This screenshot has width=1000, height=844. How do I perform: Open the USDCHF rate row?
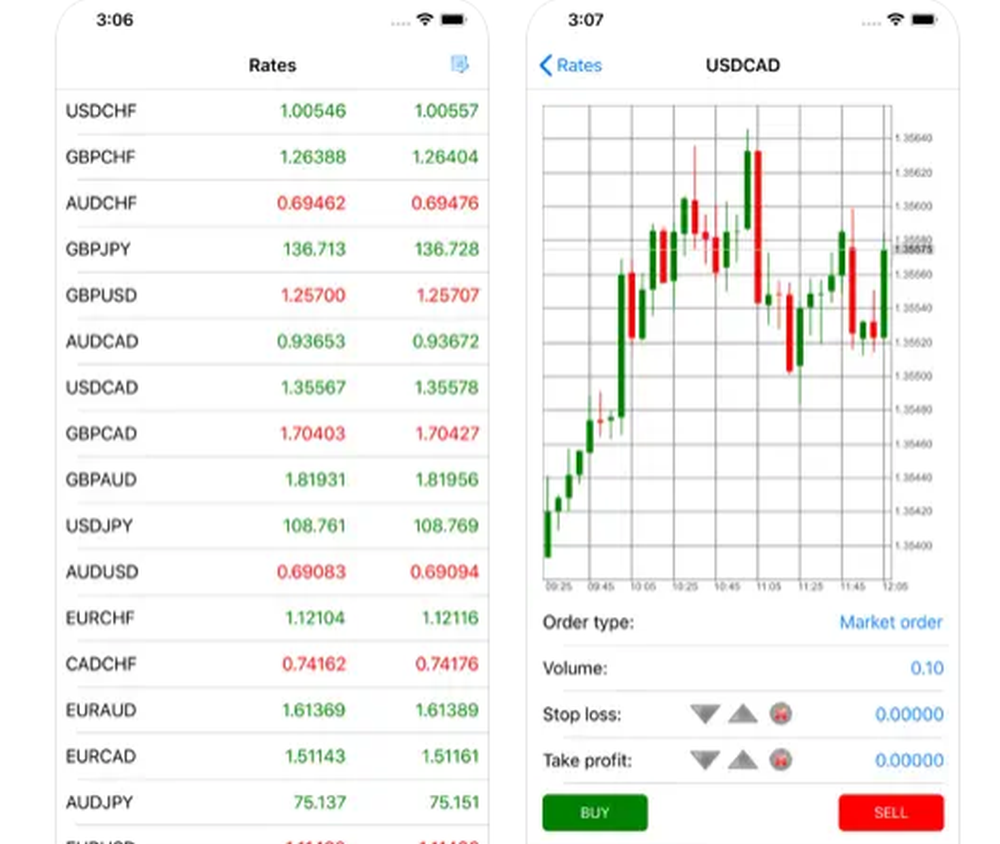tap(272, 111)
